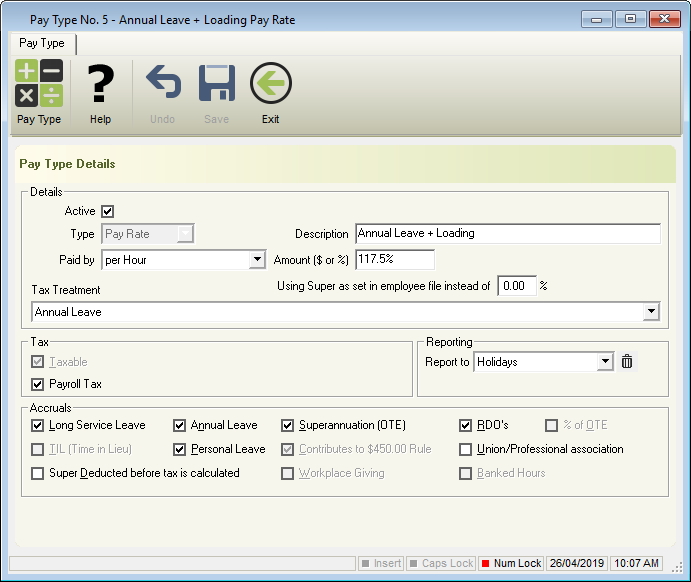This screenshot has height=582, width=691.
Task: Click the Description text field
Action: 508,234
